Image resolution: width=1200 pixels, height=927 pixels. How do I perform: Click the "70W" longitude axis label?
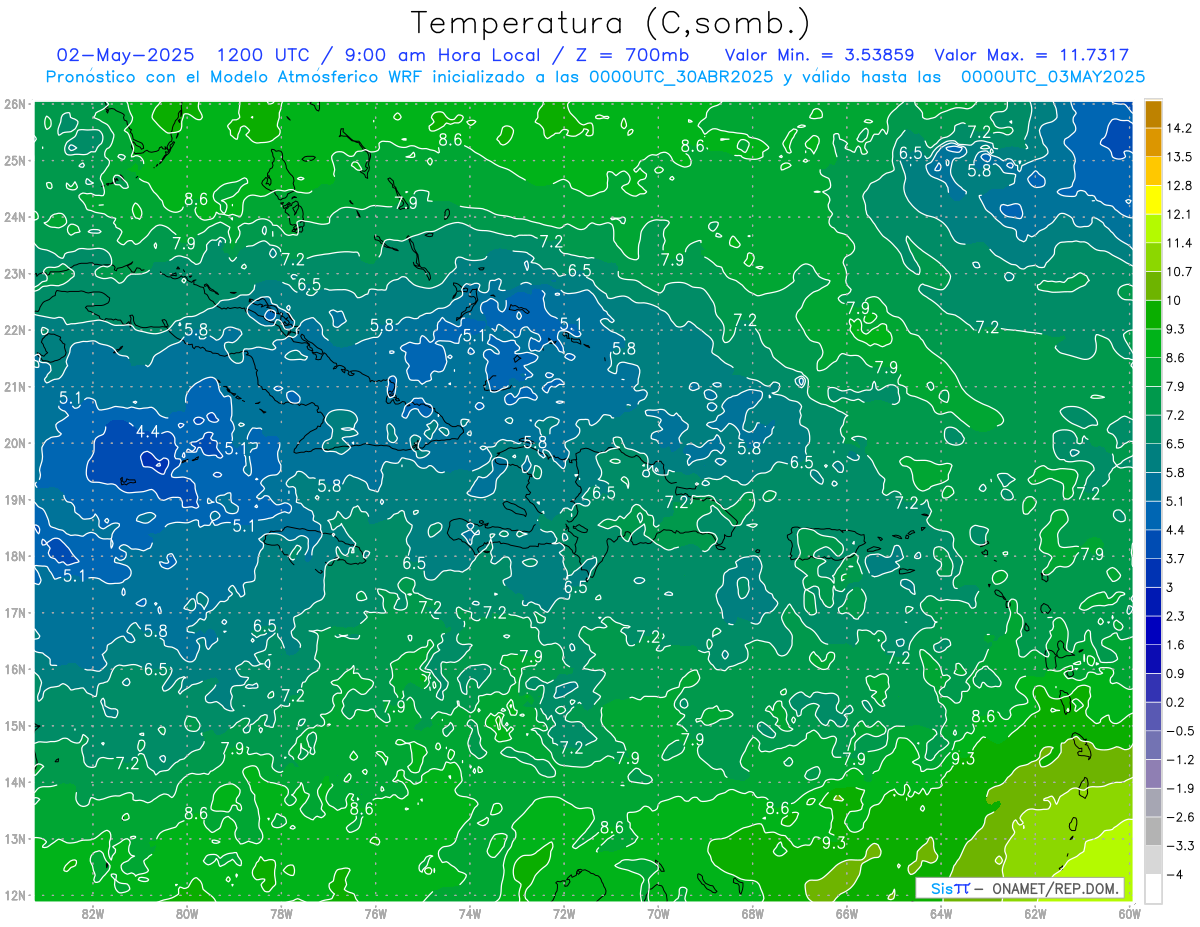click(x=658, y=913)
